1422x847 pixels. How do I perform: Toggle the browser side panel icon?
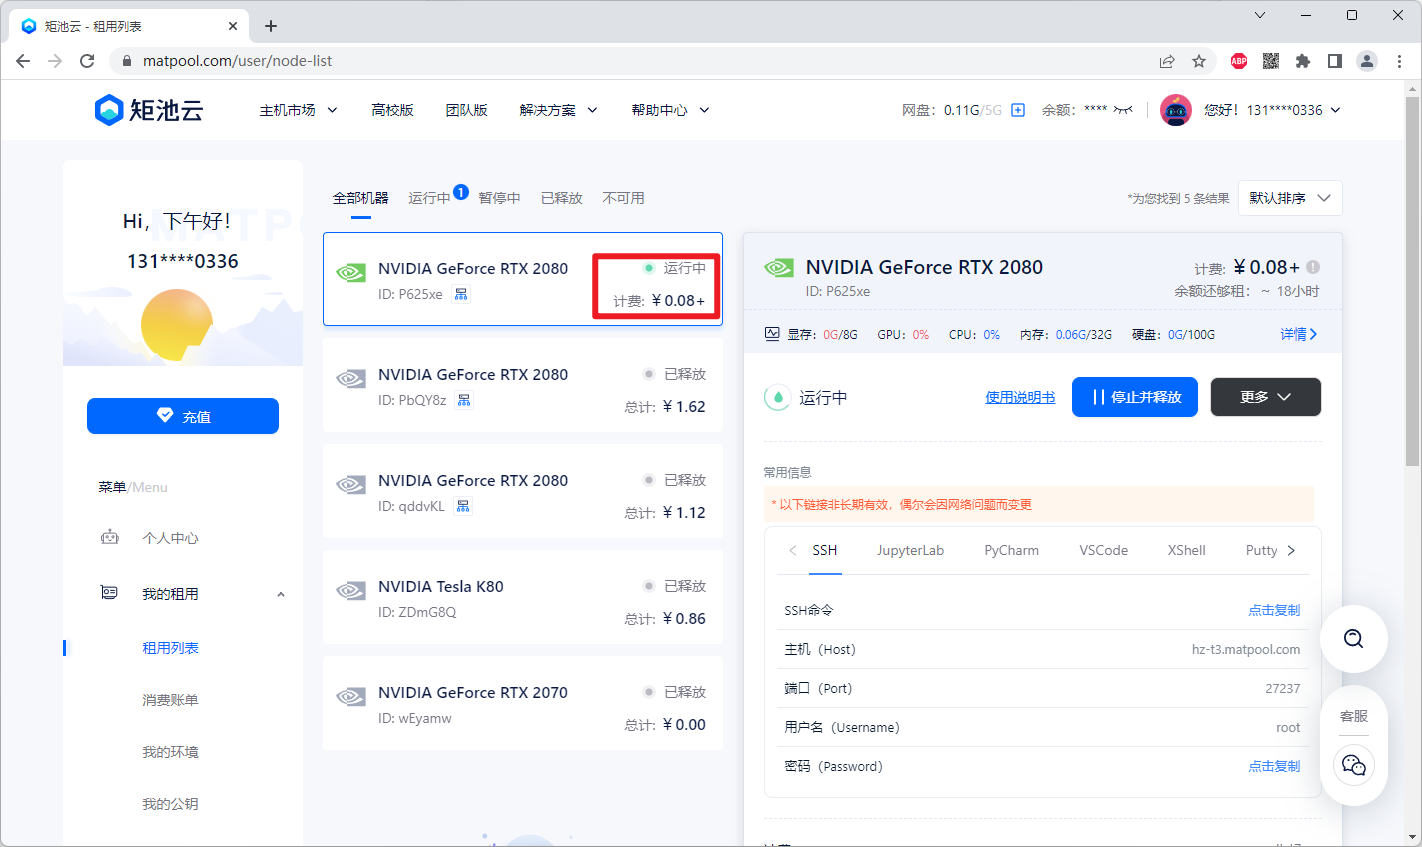1335,61
